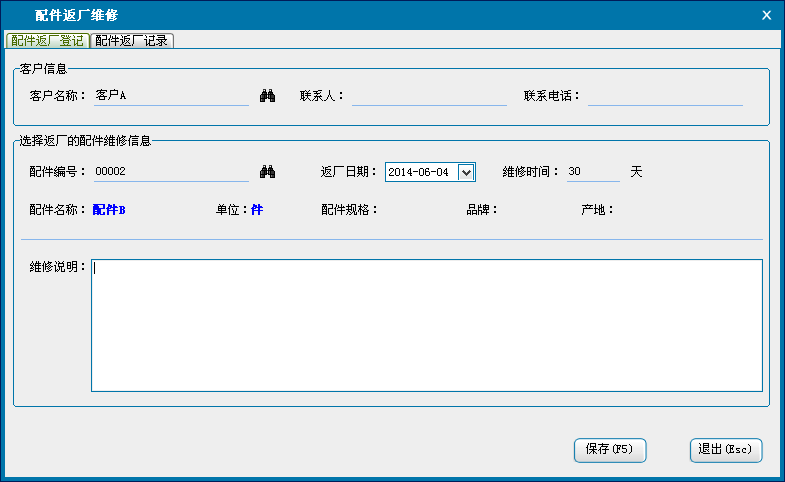Click the blue 配件B part name value
The height and width of the screenshot is (482, 785).
(x=109, y=210)
